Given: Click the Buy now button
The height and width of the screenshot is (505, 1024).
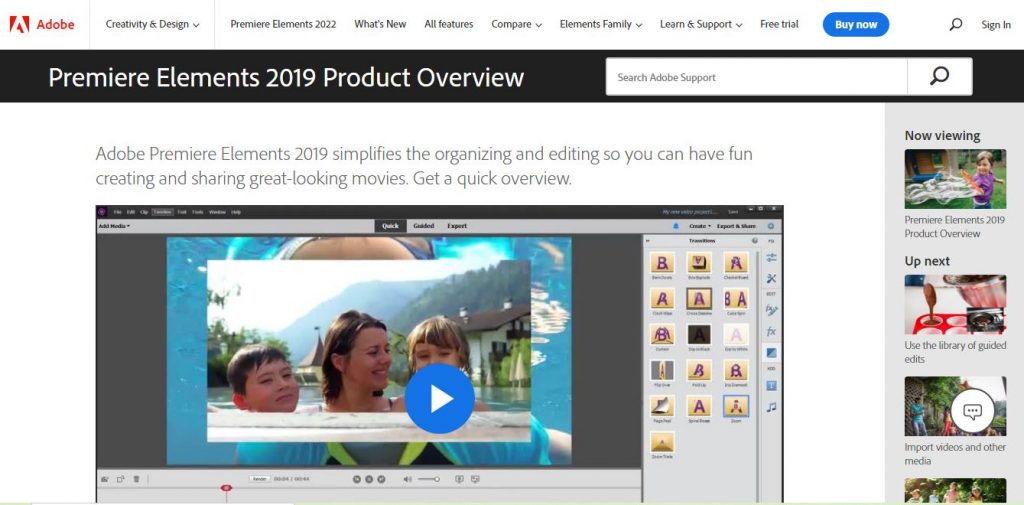Looking at the screenshot, I should click(x=855, y=24).
